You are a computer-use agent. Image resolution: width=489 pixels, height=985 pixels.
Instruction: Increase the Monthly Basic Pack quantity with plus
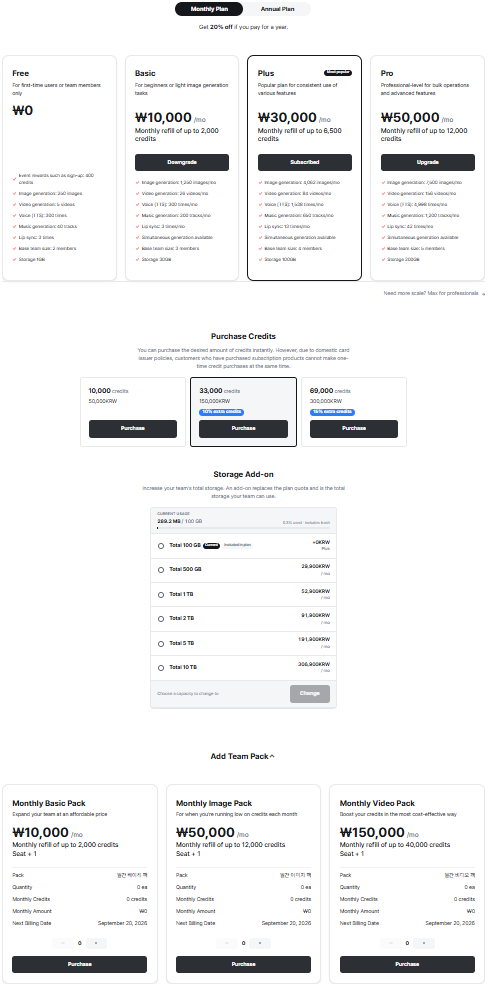coord(96,943)
